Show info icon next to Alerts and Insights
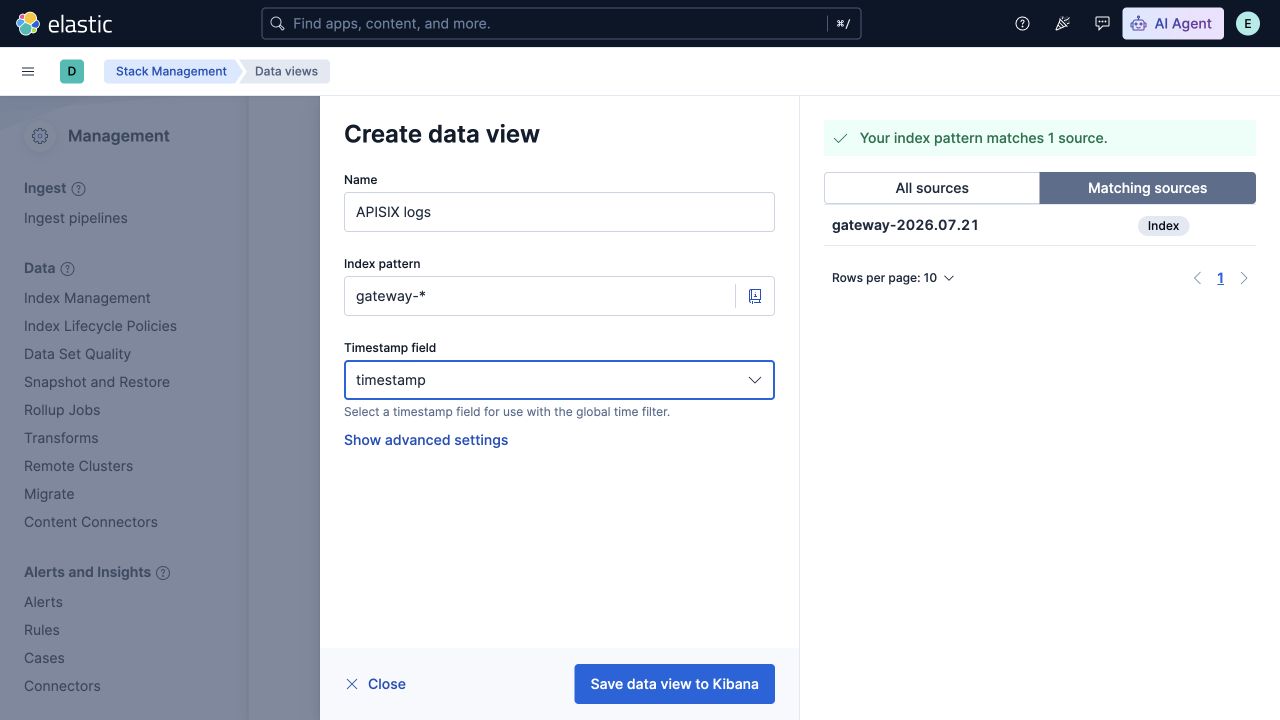Viewport: 1280px width, 720px height. click(163, 573)
